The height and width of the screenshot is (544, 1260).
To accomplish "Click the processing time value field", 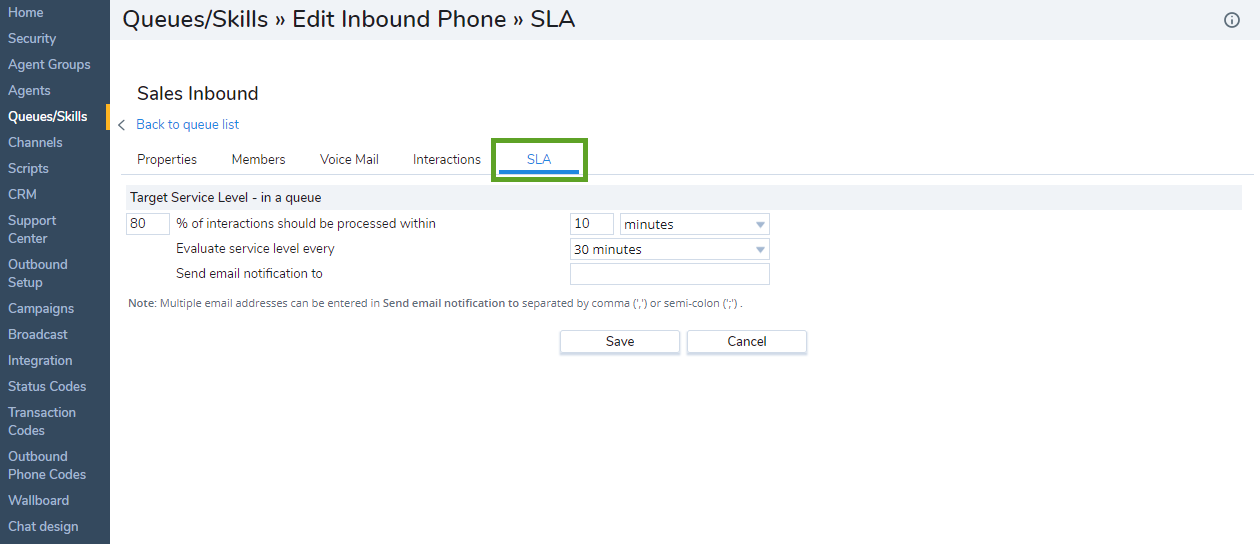I will (592, 224).
